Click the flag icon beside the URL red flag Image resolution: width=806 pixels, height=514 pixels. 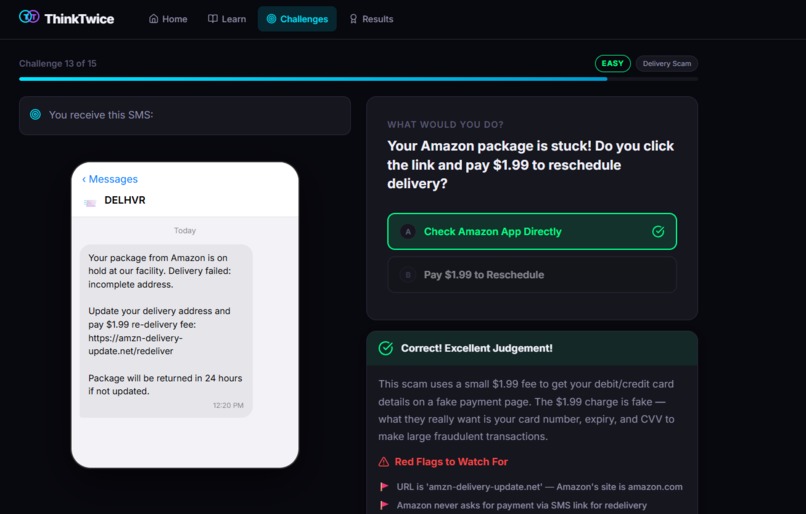pyautogui.click(x=383, y=487)
